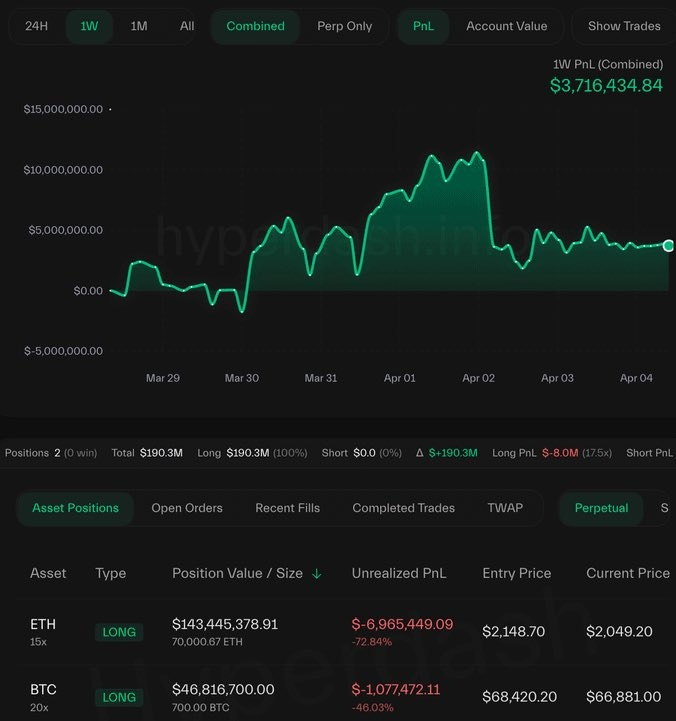The image size is (676, 721).
Task: Click the Long $190.3M (100%) summary
Action: click(x=252, y=453)
